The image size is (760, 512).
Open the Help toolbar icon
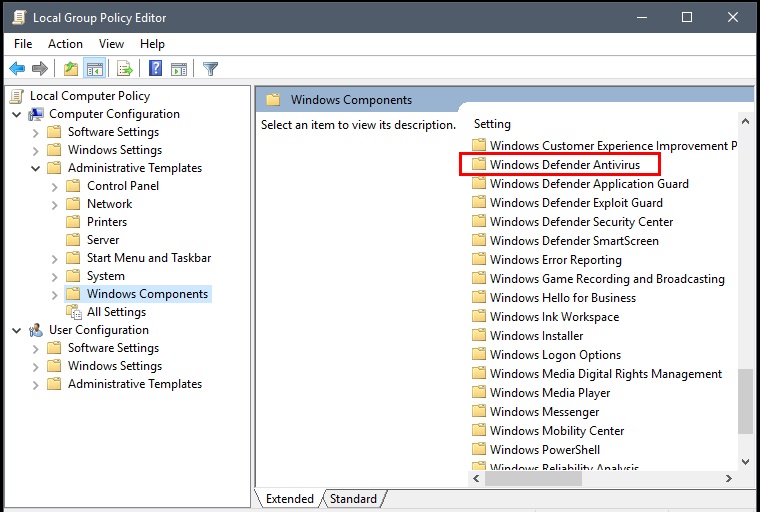(156, 68)
